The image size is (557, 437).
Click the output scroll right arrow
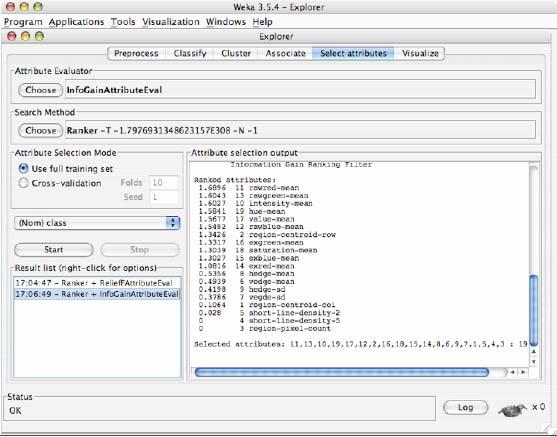[x=523, y=372]
